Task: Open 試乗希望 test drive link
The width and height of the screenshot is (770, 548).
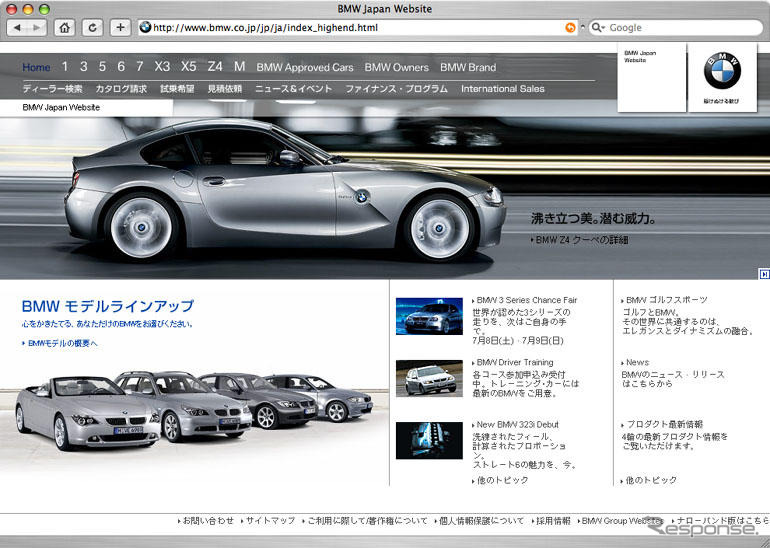Action: (x=177, y=89)
